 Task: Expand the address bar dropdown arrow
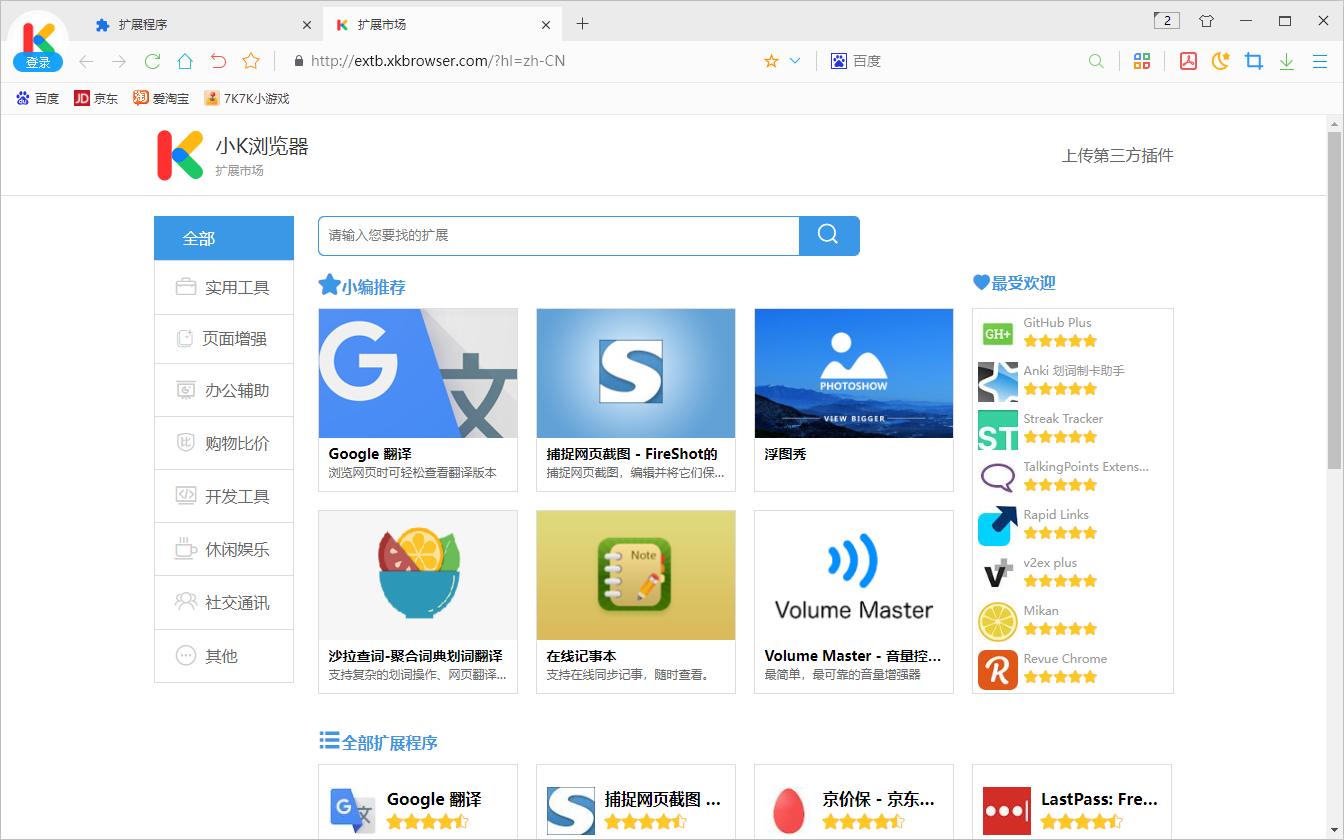coord(795,61)
